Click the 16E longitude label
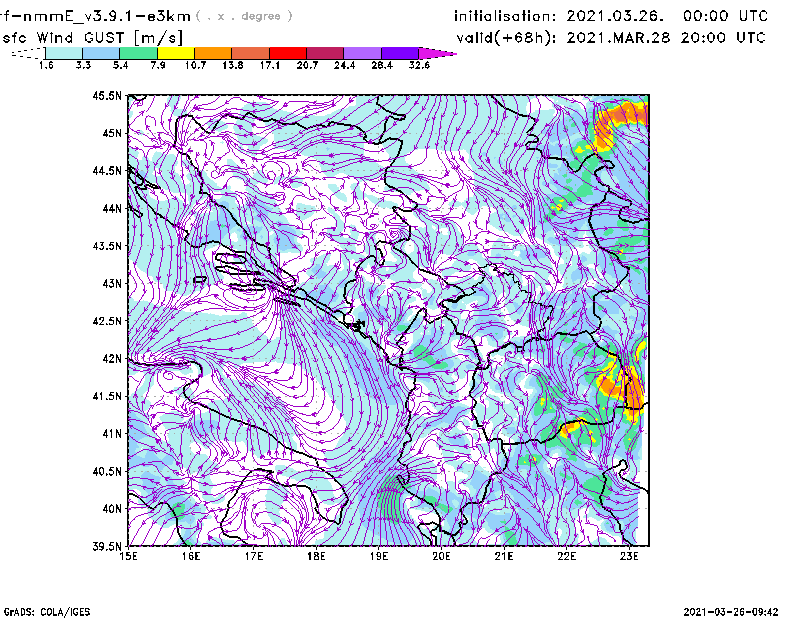 (x=191, y=556)
